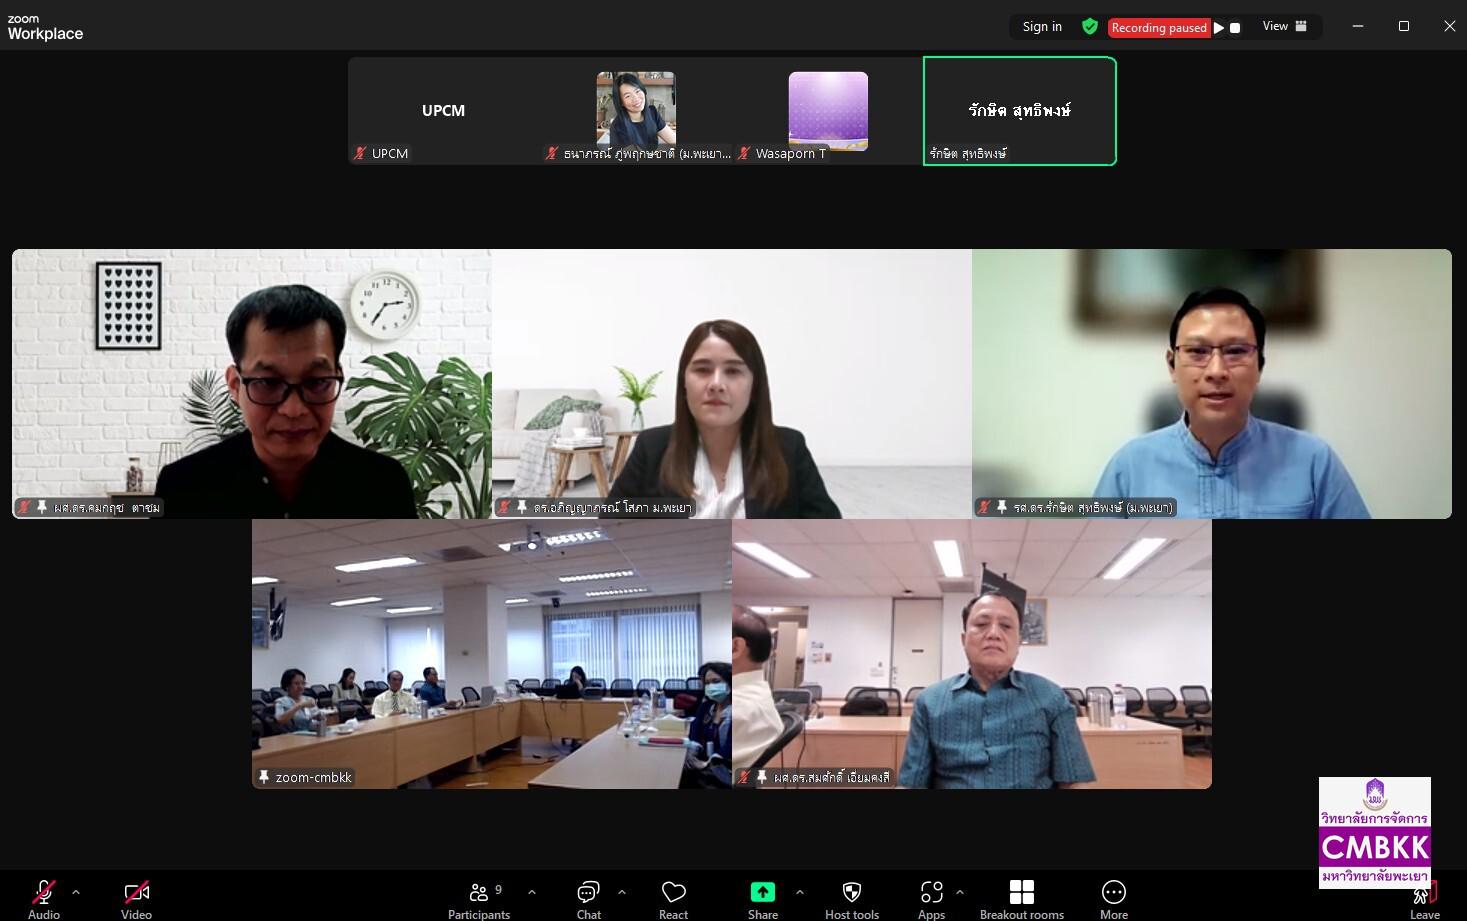
Task: Expand the share options chevron
Action: tap(800, 891)
